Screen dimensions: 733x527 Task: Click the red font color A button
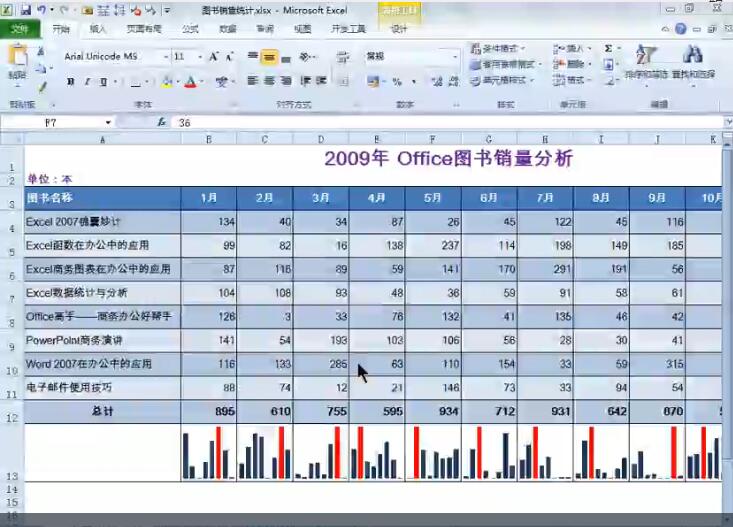click(x=190, y=82)
